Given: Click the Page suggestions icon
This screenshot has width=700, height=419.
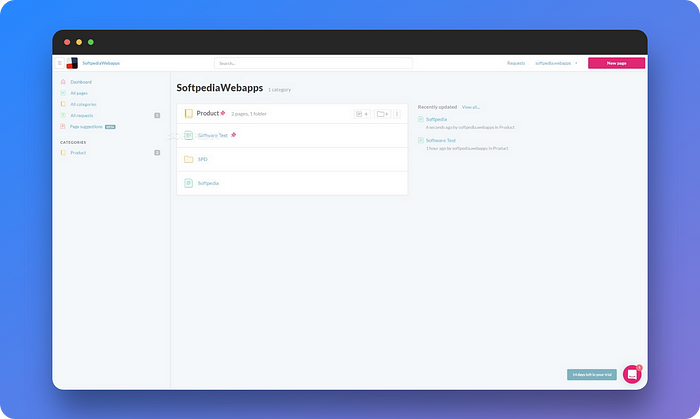Looking at the screenshot, I should pos(63,126).
